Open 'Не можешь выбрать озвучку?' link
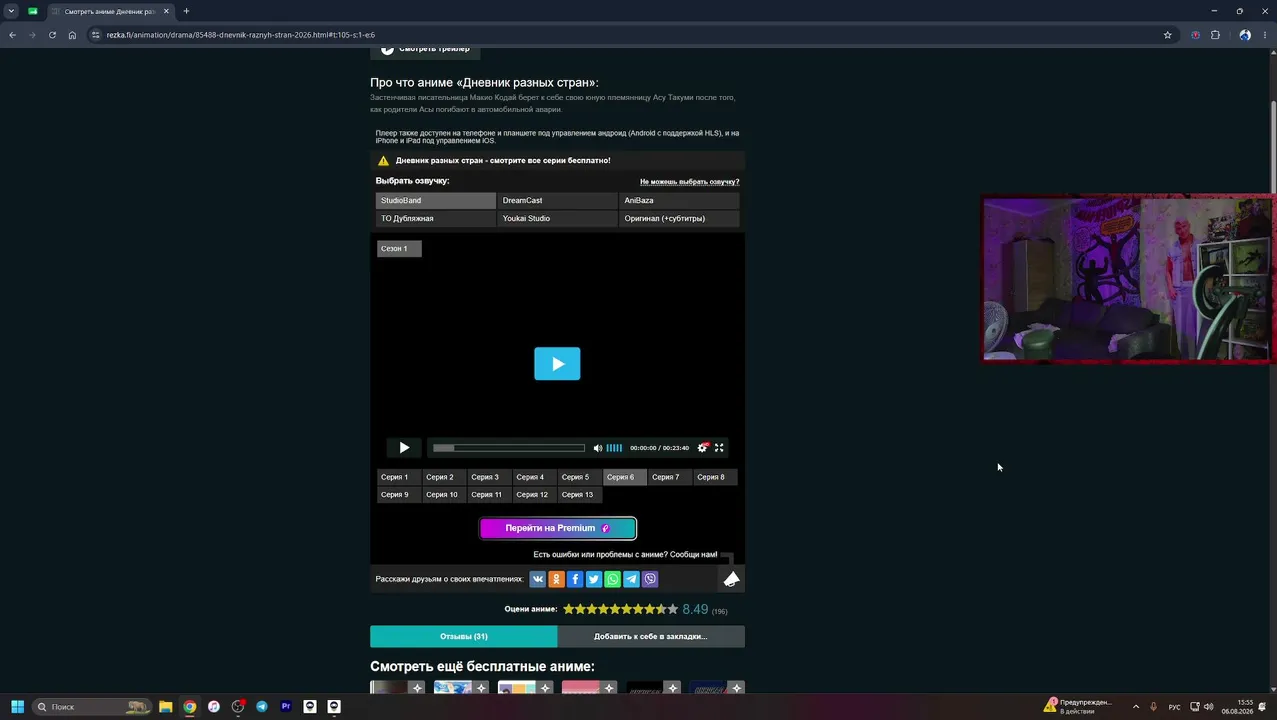The image size is (1277, 720). [x=689, y=182]
